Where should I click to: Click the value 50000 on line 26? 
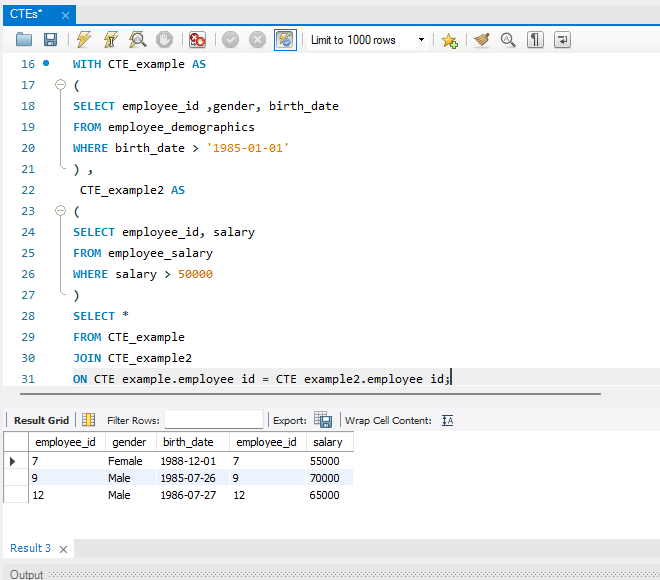tap(195, 274)
